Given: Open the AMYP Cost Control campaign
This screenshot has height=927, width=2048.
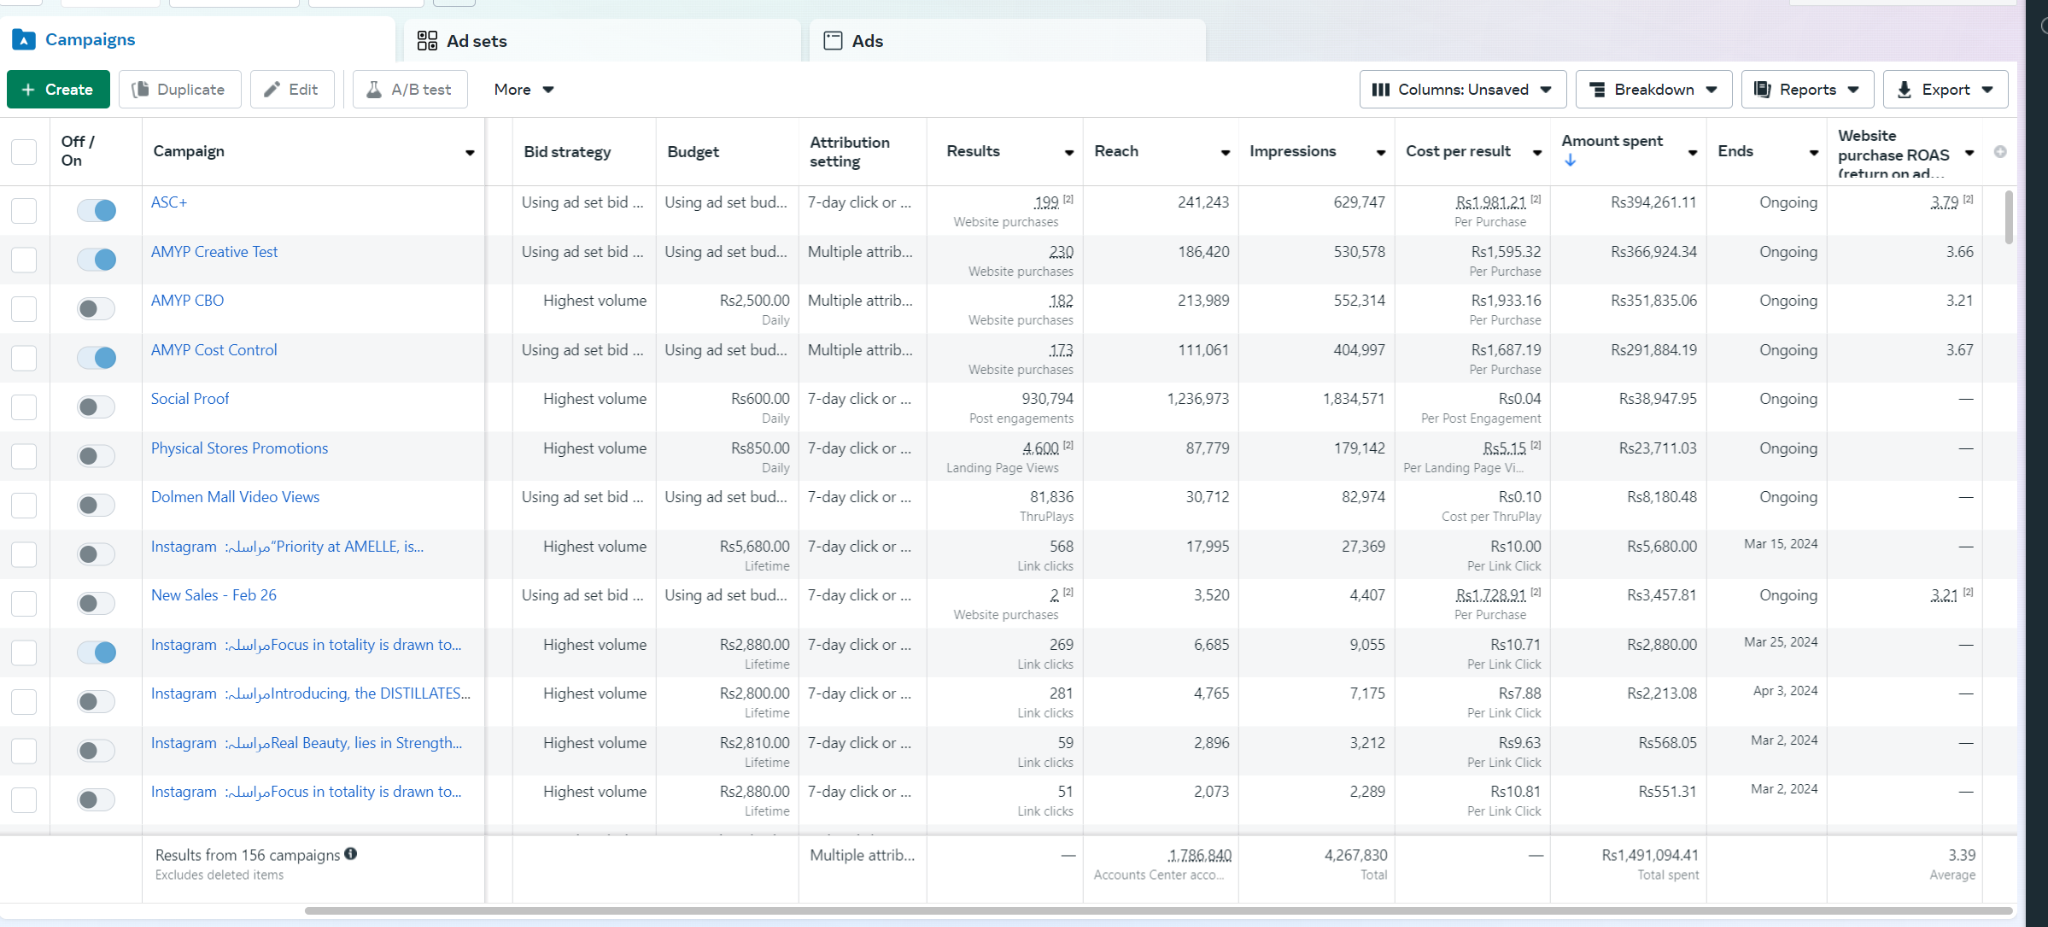Looking at the screenshot, I should [x=214, y=350].
